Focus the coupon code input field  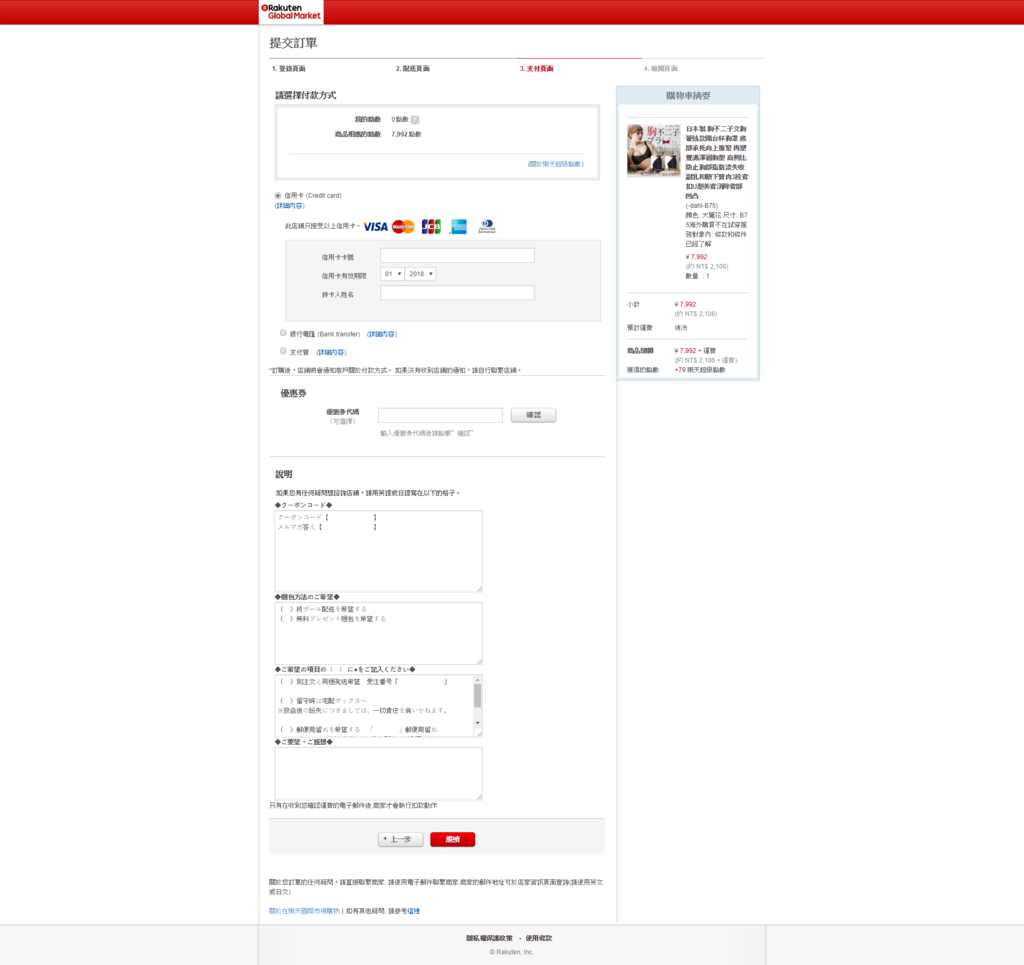pyautogui.click(x=440, y=415)
